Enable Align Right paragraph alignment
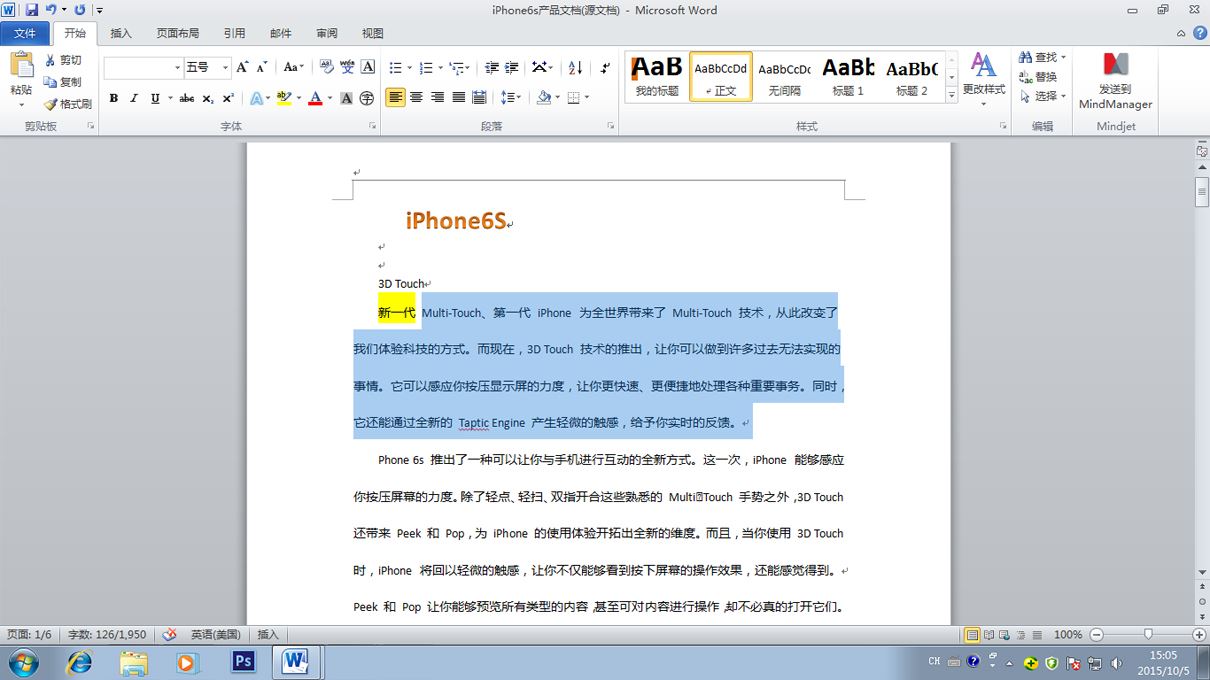 [x=437, y=98]
